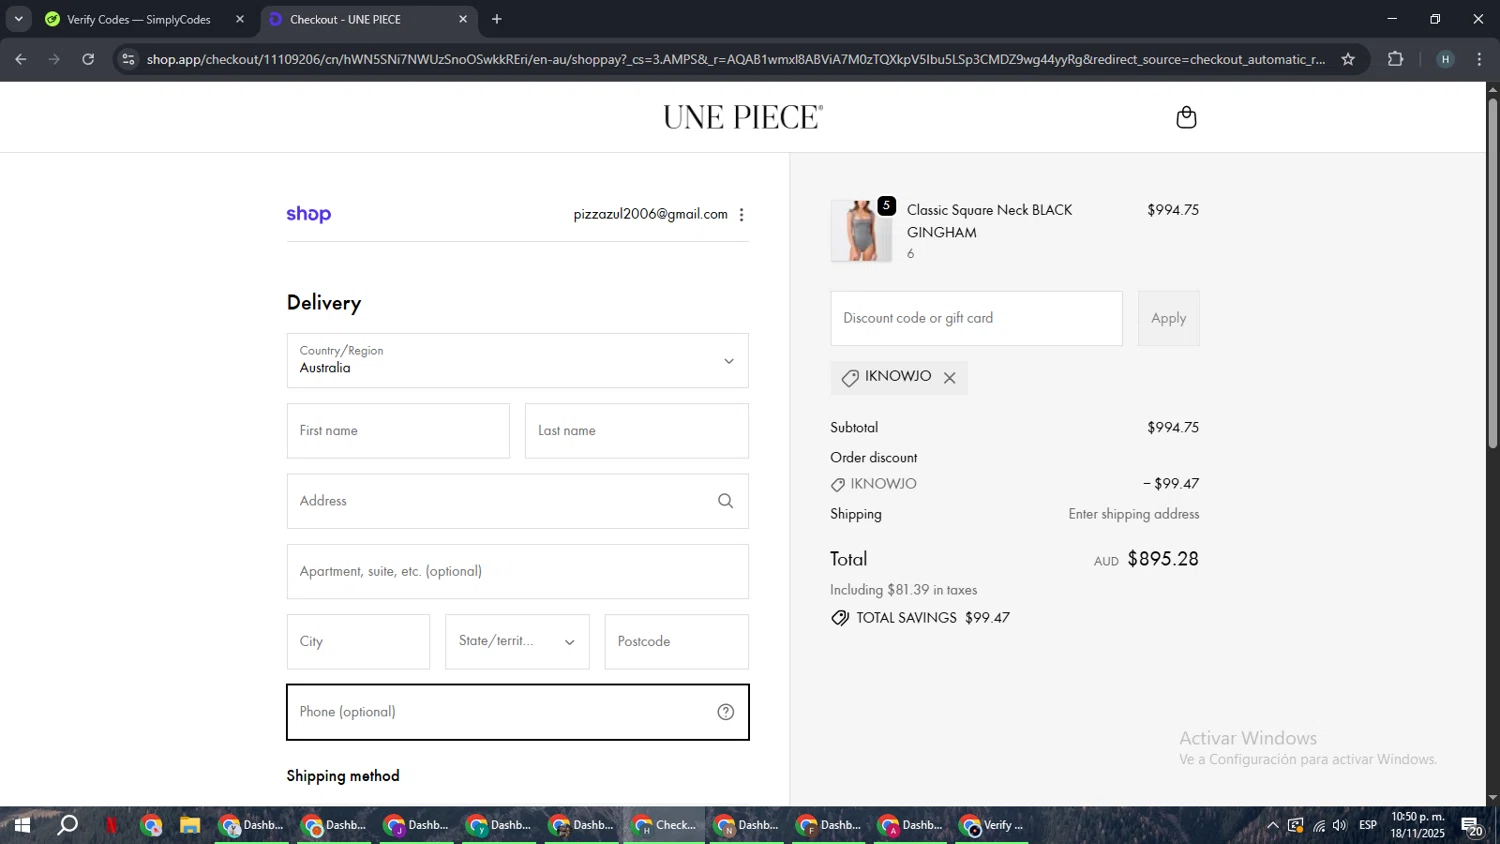1500x844 pixels.
Task: Open network Wi-Fi settings in tray
Action: coord(1319,825)
